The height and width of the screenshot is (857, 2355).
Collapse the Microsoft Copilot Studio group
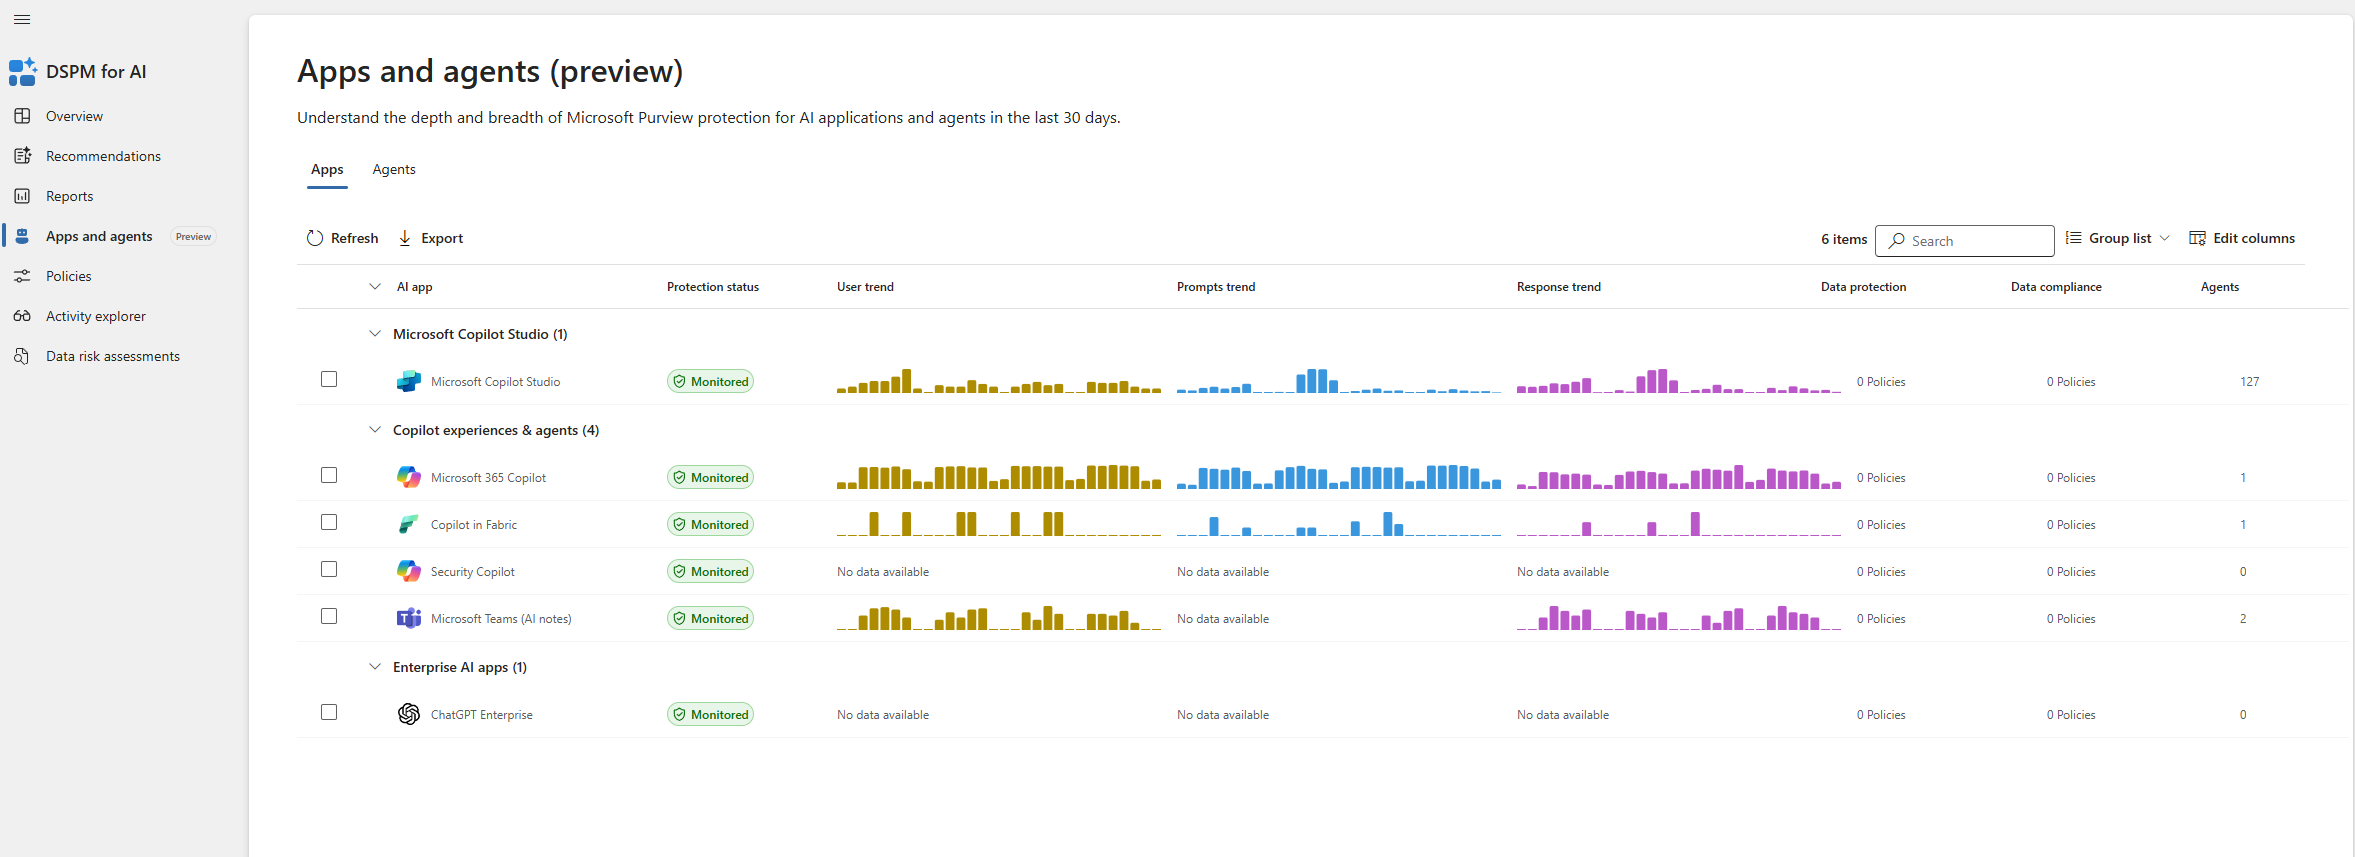(x=375, y=334)
